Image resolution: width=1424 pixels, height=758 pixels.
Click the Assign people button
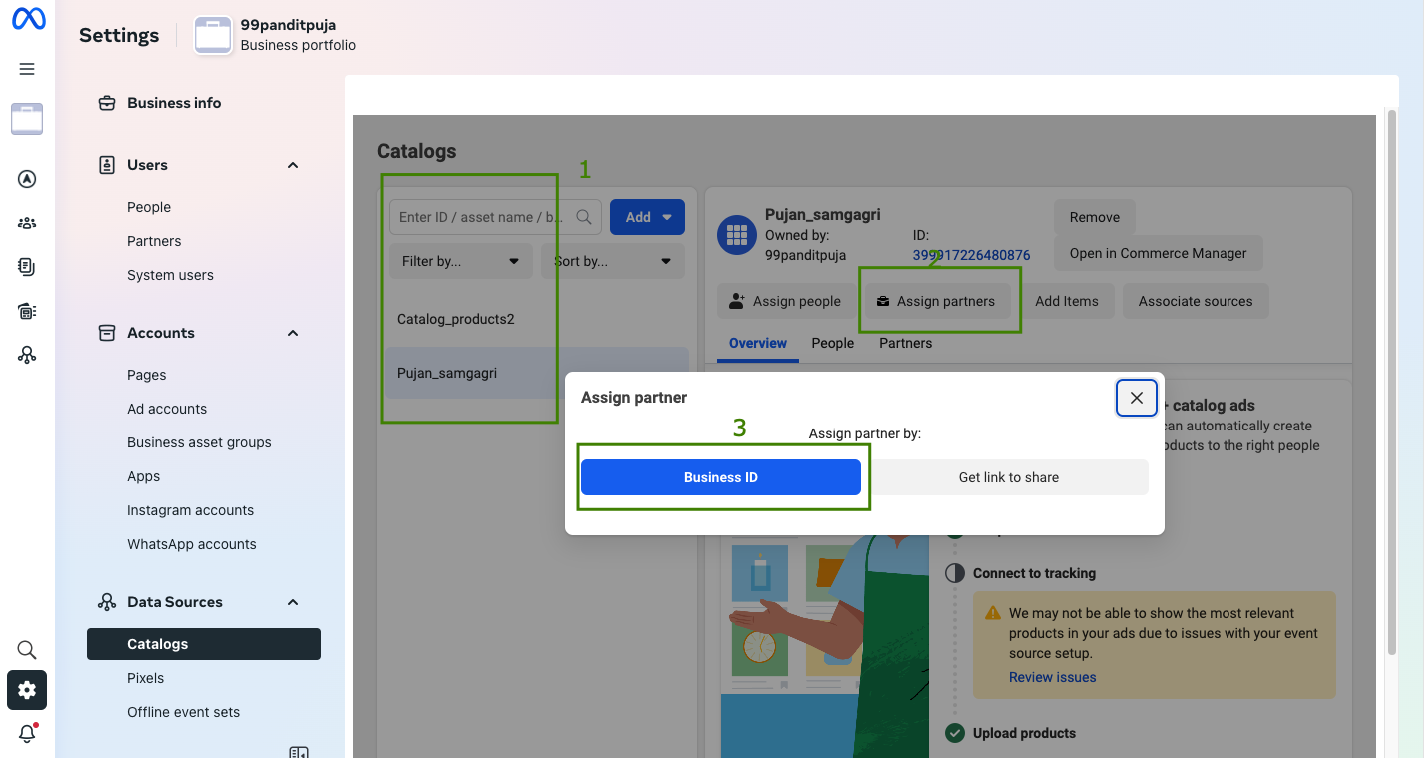(x=785, y=301)
